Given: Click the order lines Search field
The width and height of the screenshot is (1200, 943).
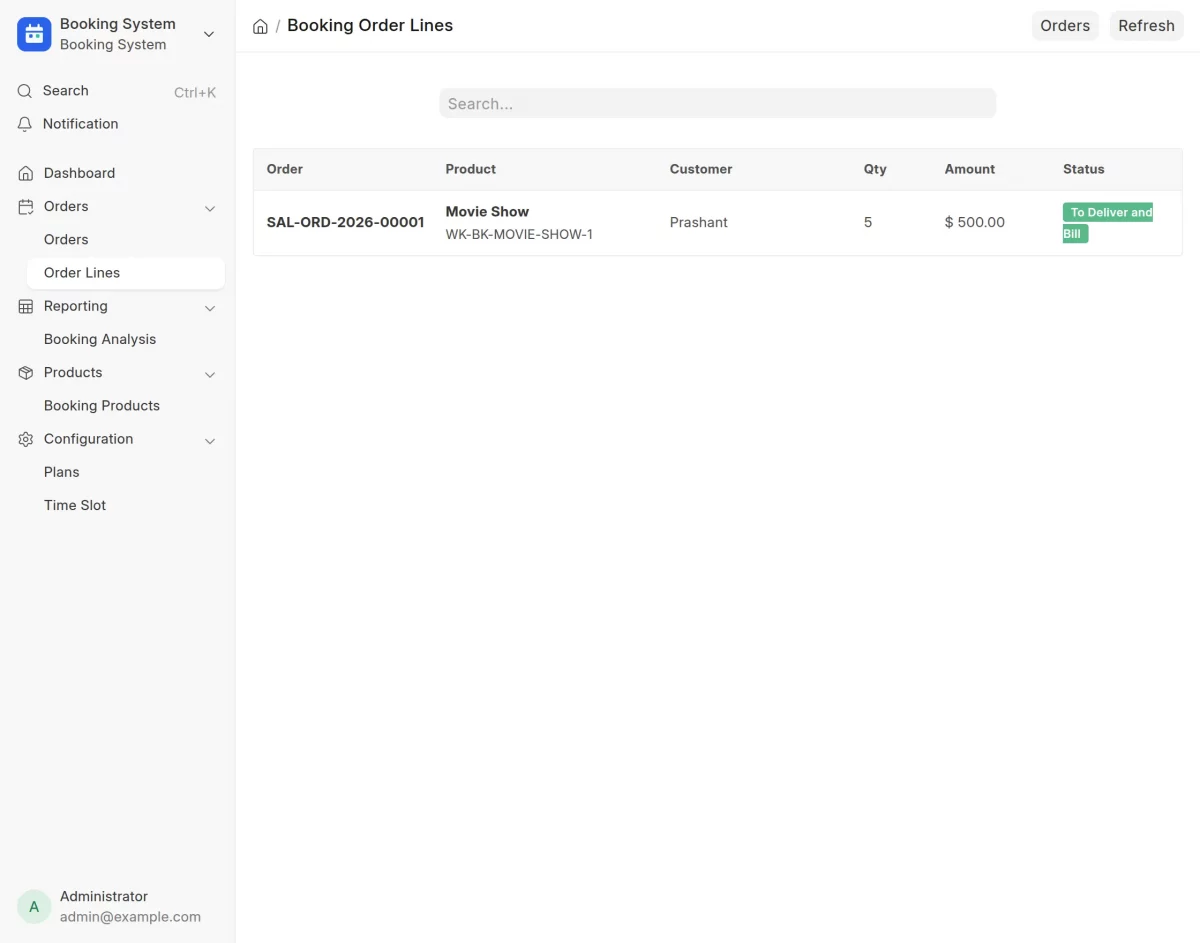Looking at the screenshot, I should 718,103.
